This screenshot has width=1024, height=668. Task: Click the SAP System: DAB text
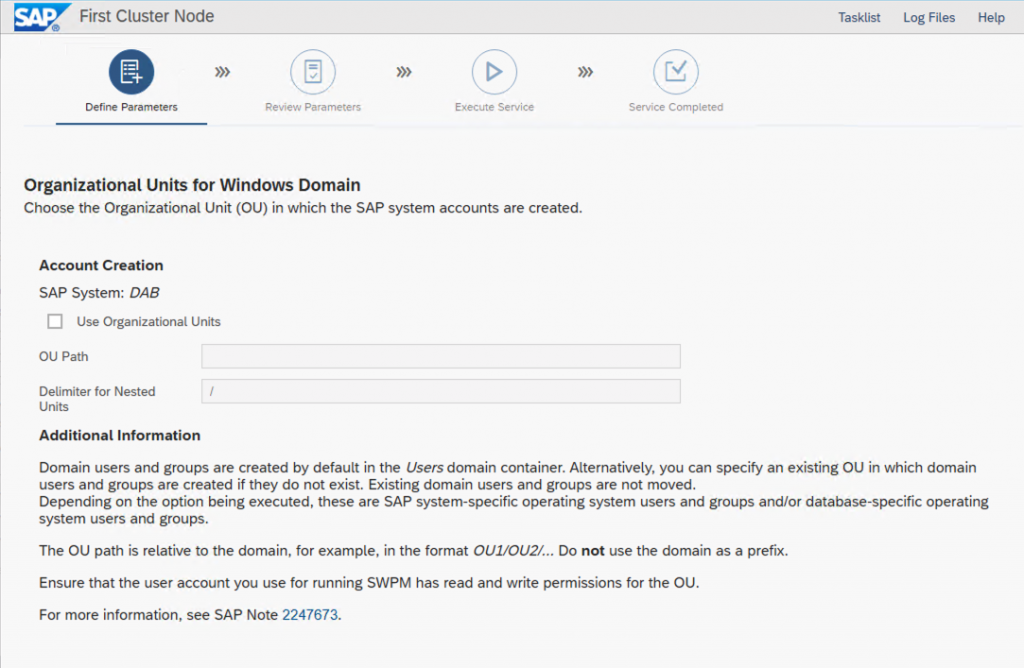99,293
